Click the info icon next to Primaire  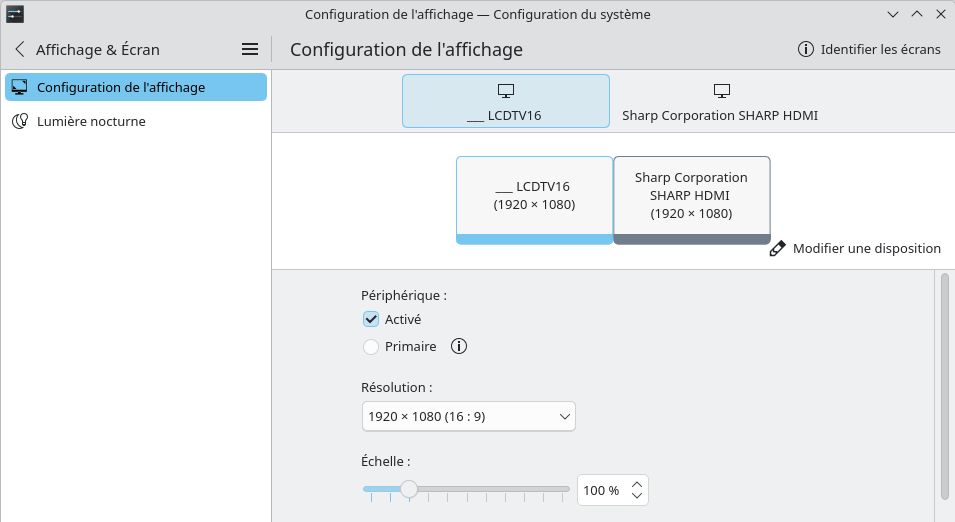459,347
